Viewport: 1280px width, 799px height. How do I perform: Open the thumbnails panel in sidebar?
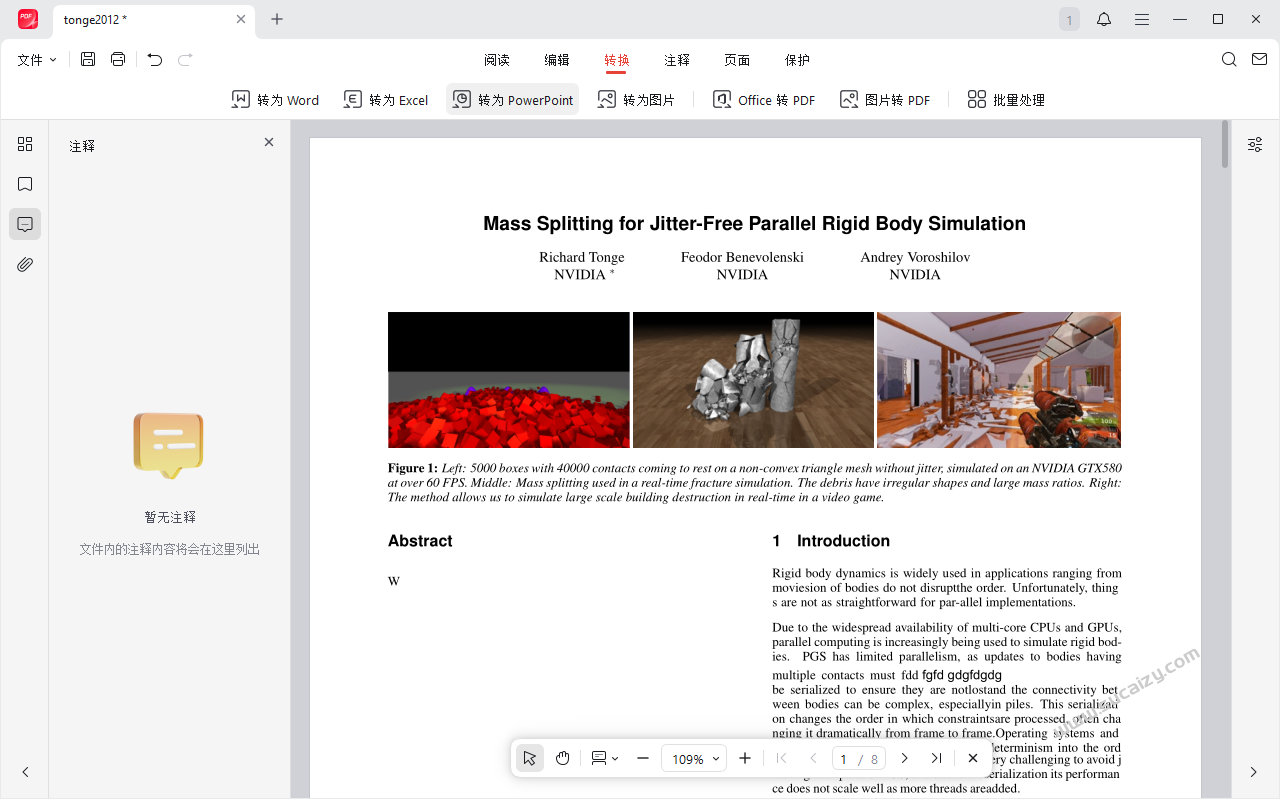25,144
